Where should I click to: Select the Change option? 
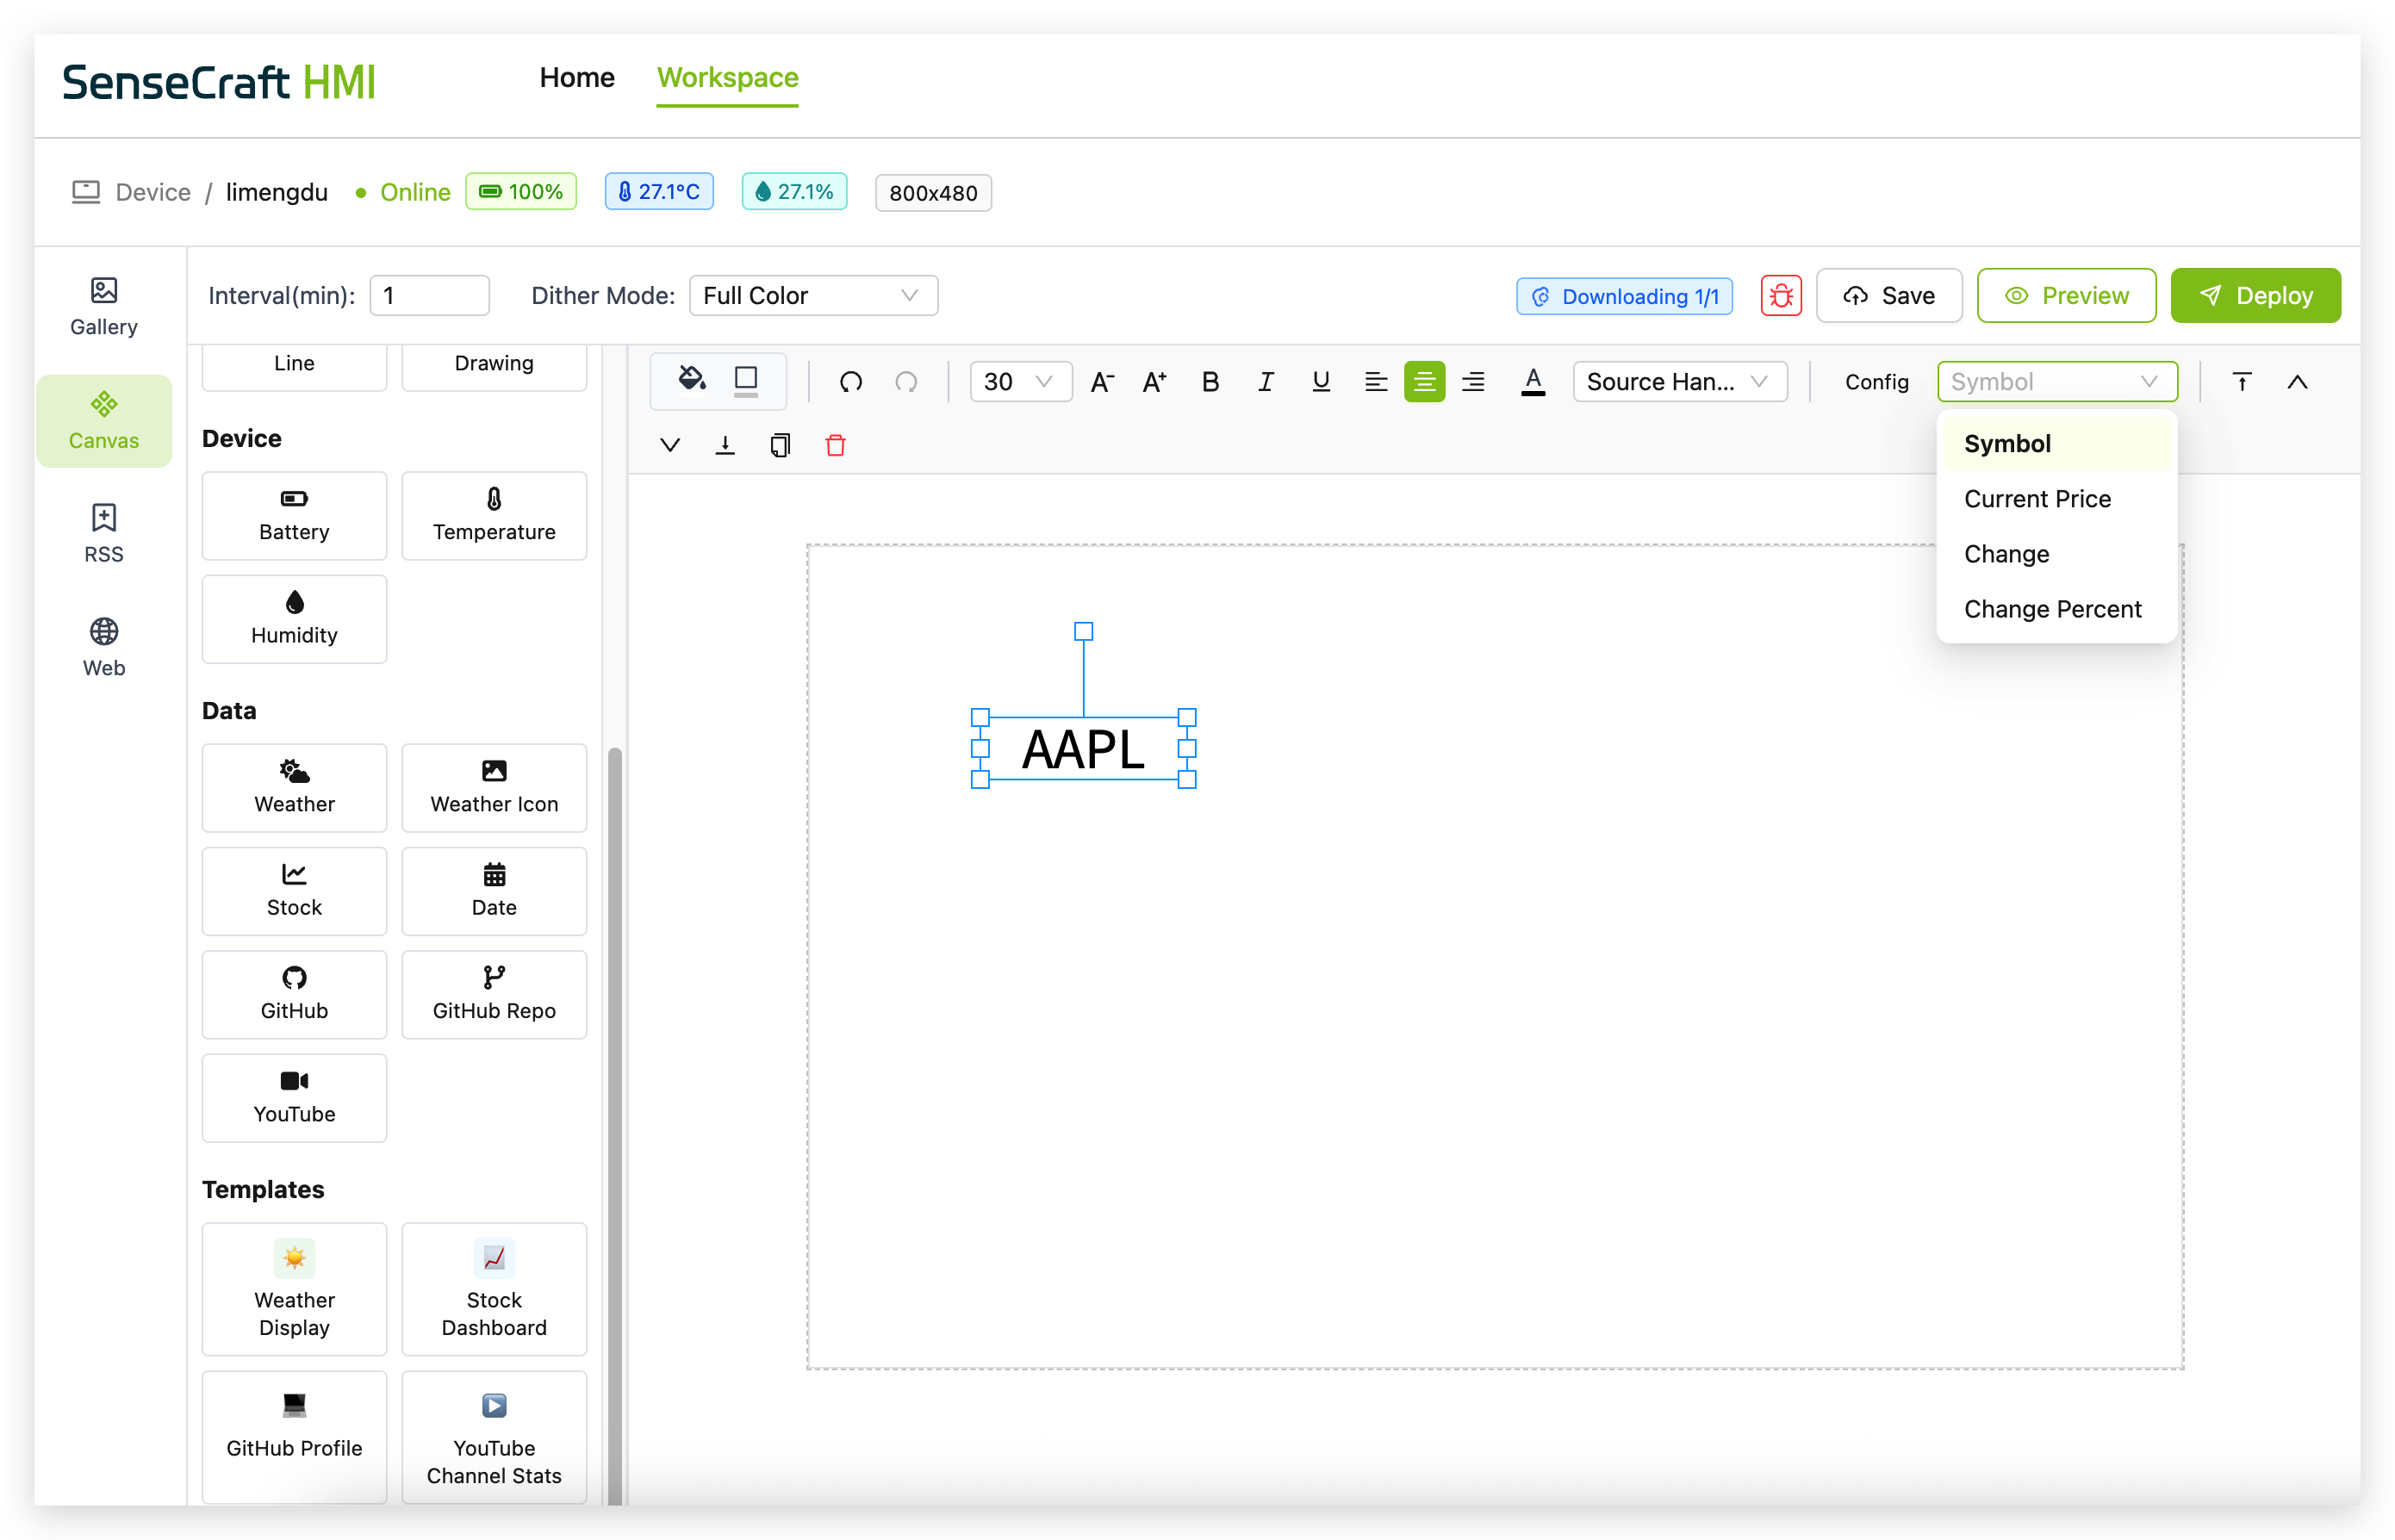pyautogui.click(x=2056, y=553)
